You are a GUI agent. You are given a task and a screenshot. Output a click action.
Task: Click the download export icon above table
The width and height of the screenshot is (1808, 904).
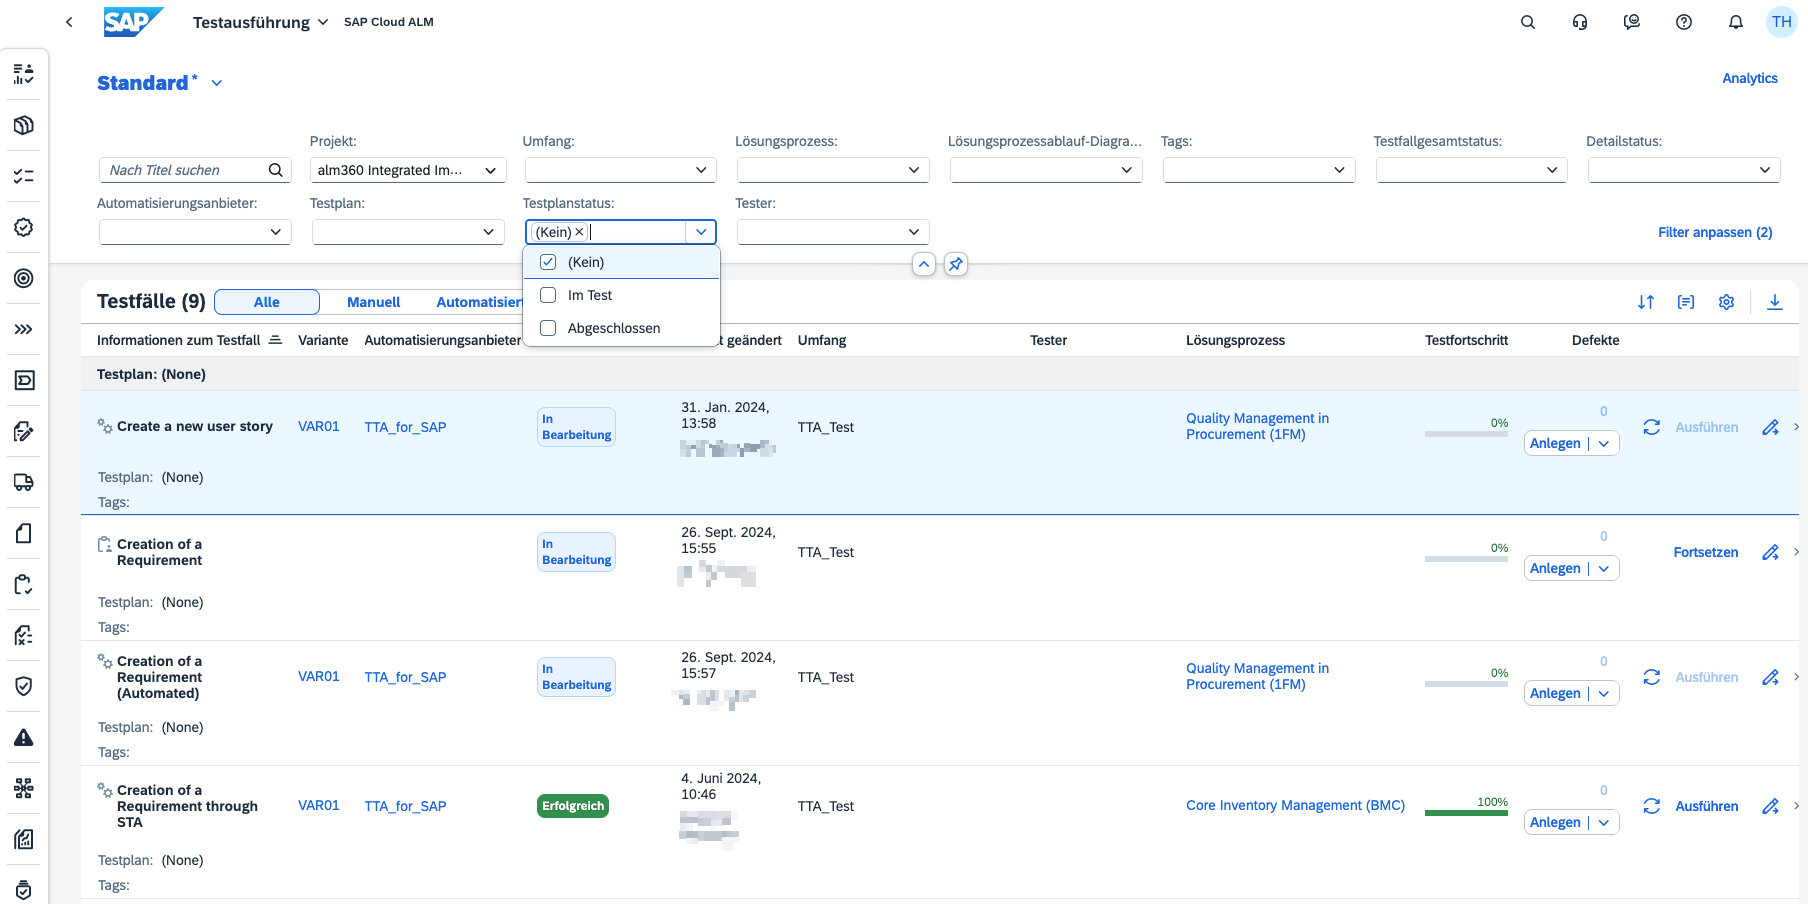[x=1774, y=302]
